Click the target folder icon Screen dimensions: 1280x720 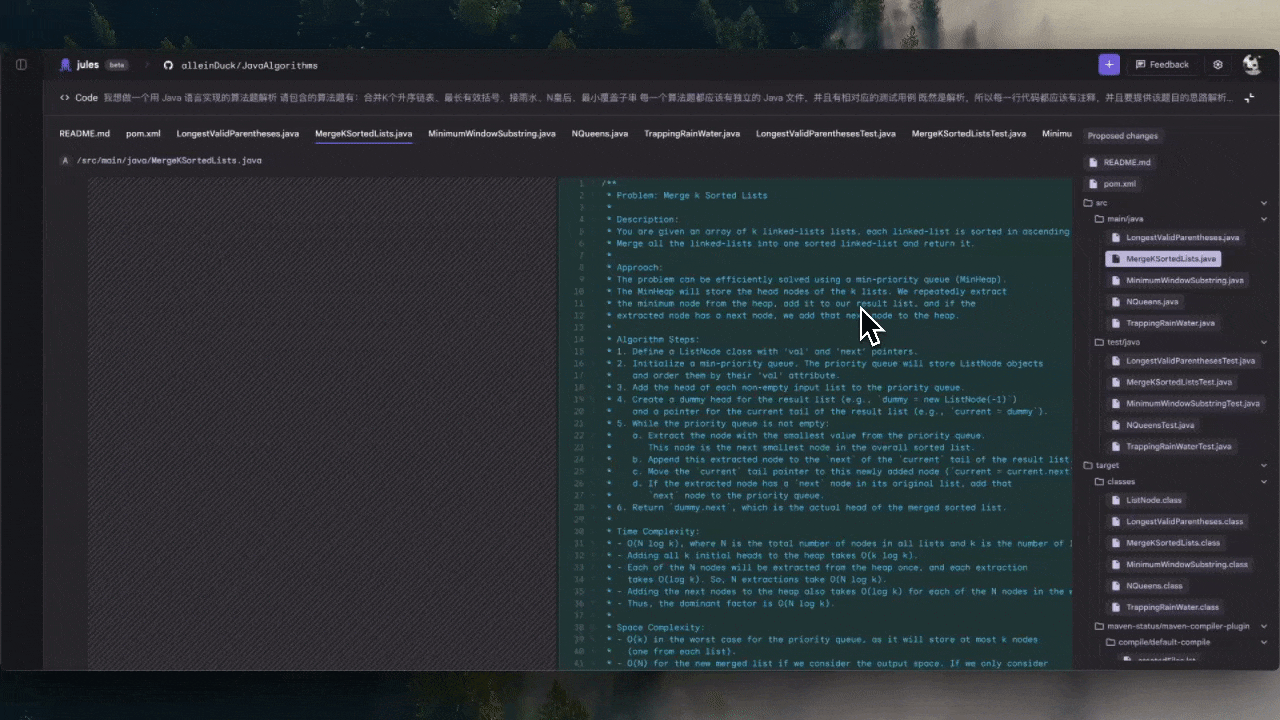click(x=1088, y=465)
